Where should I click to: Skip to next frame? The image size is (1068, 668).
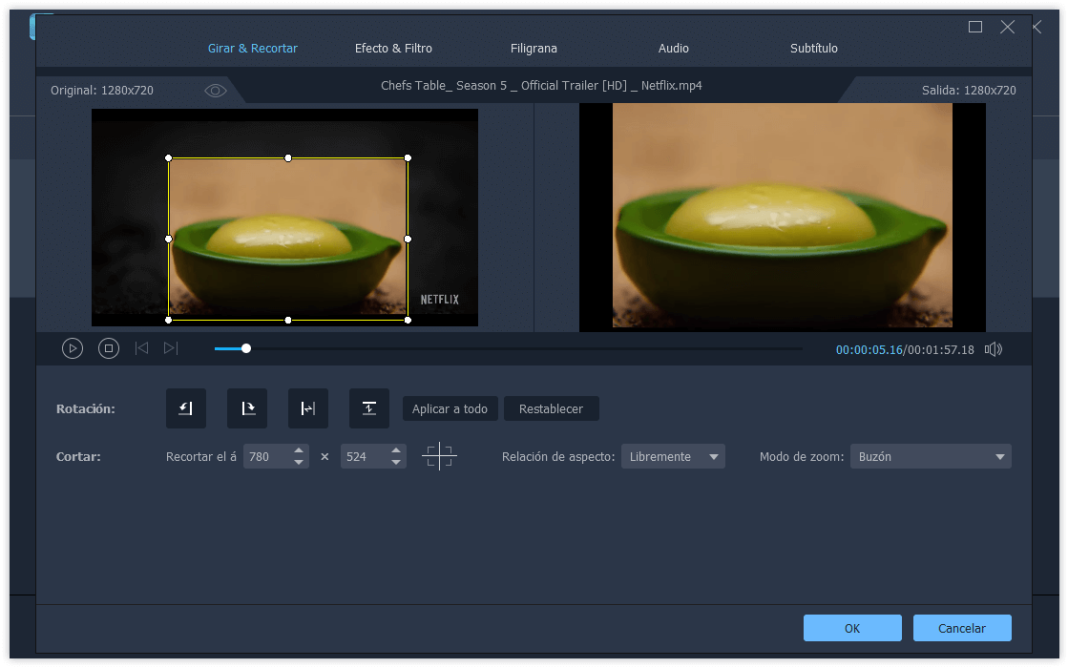pos(171,349)
